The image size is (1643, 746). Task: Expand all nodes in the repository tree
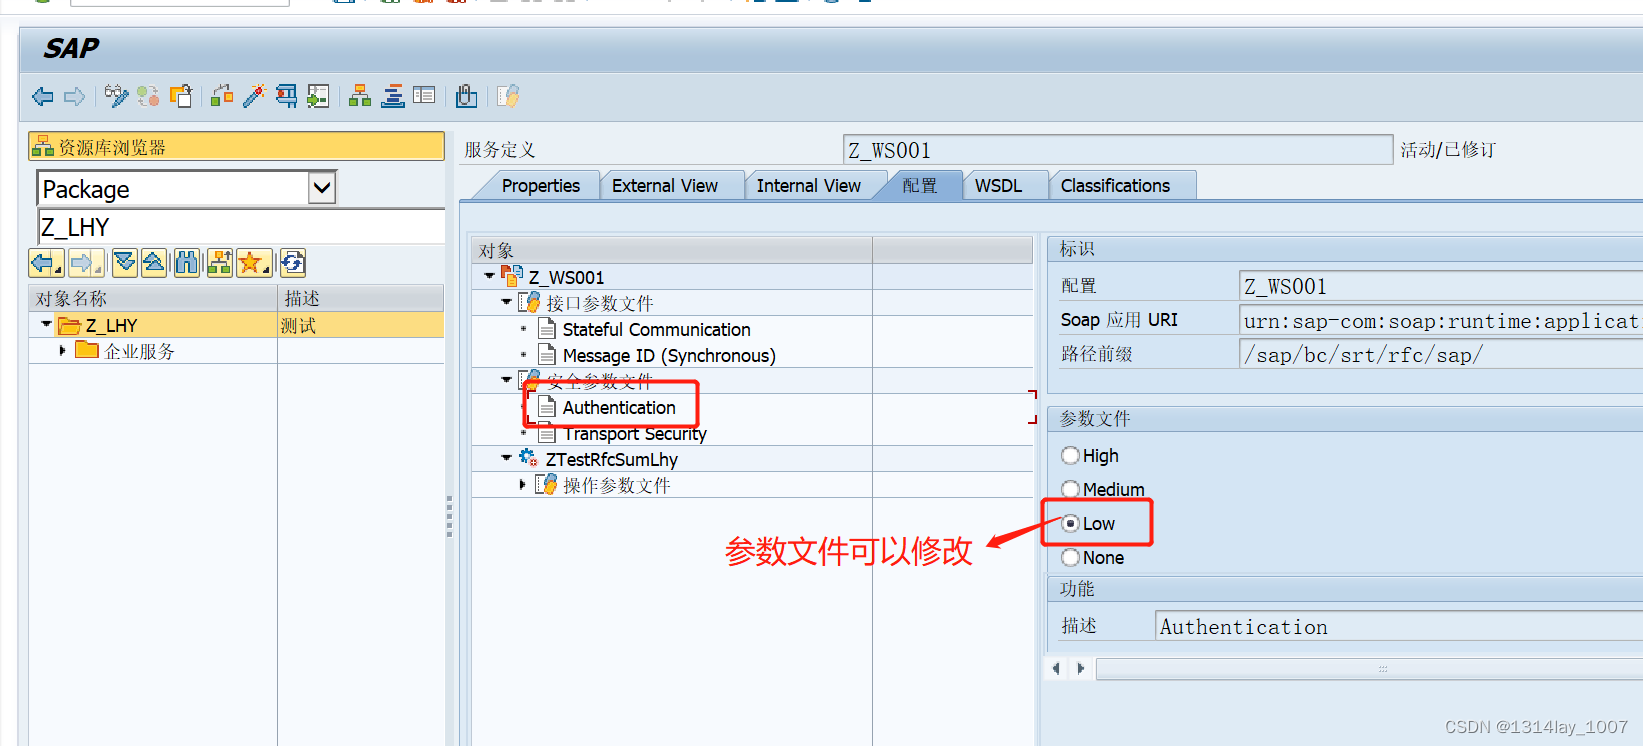tap(125, 263)
